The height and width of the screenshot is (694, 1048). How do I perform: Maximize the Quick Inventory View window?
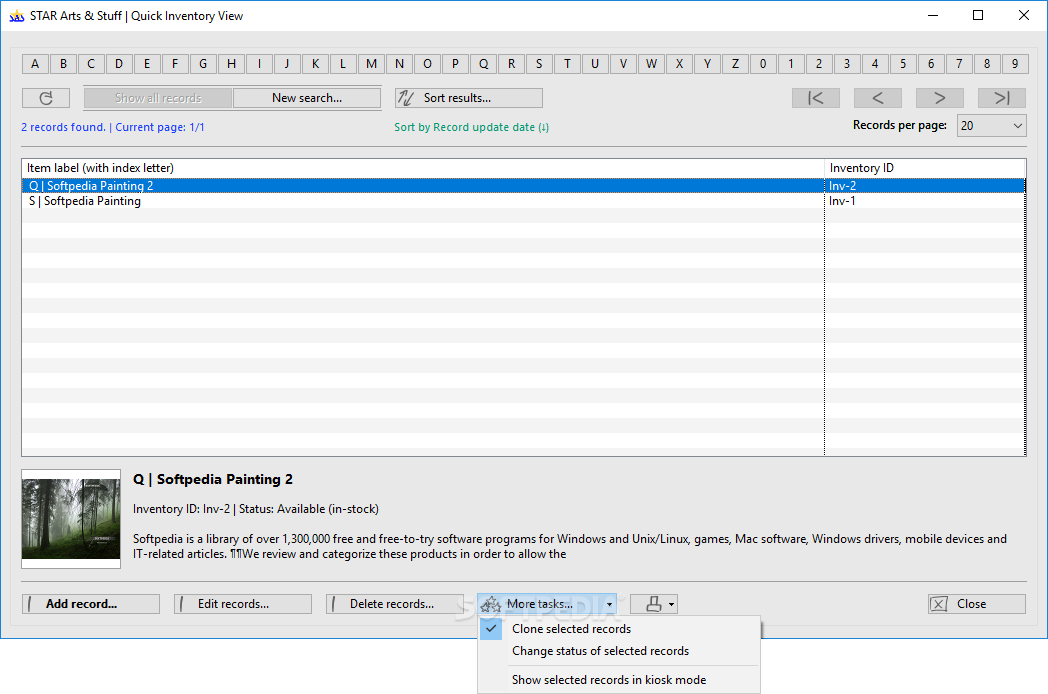click(x=978, y=15)
